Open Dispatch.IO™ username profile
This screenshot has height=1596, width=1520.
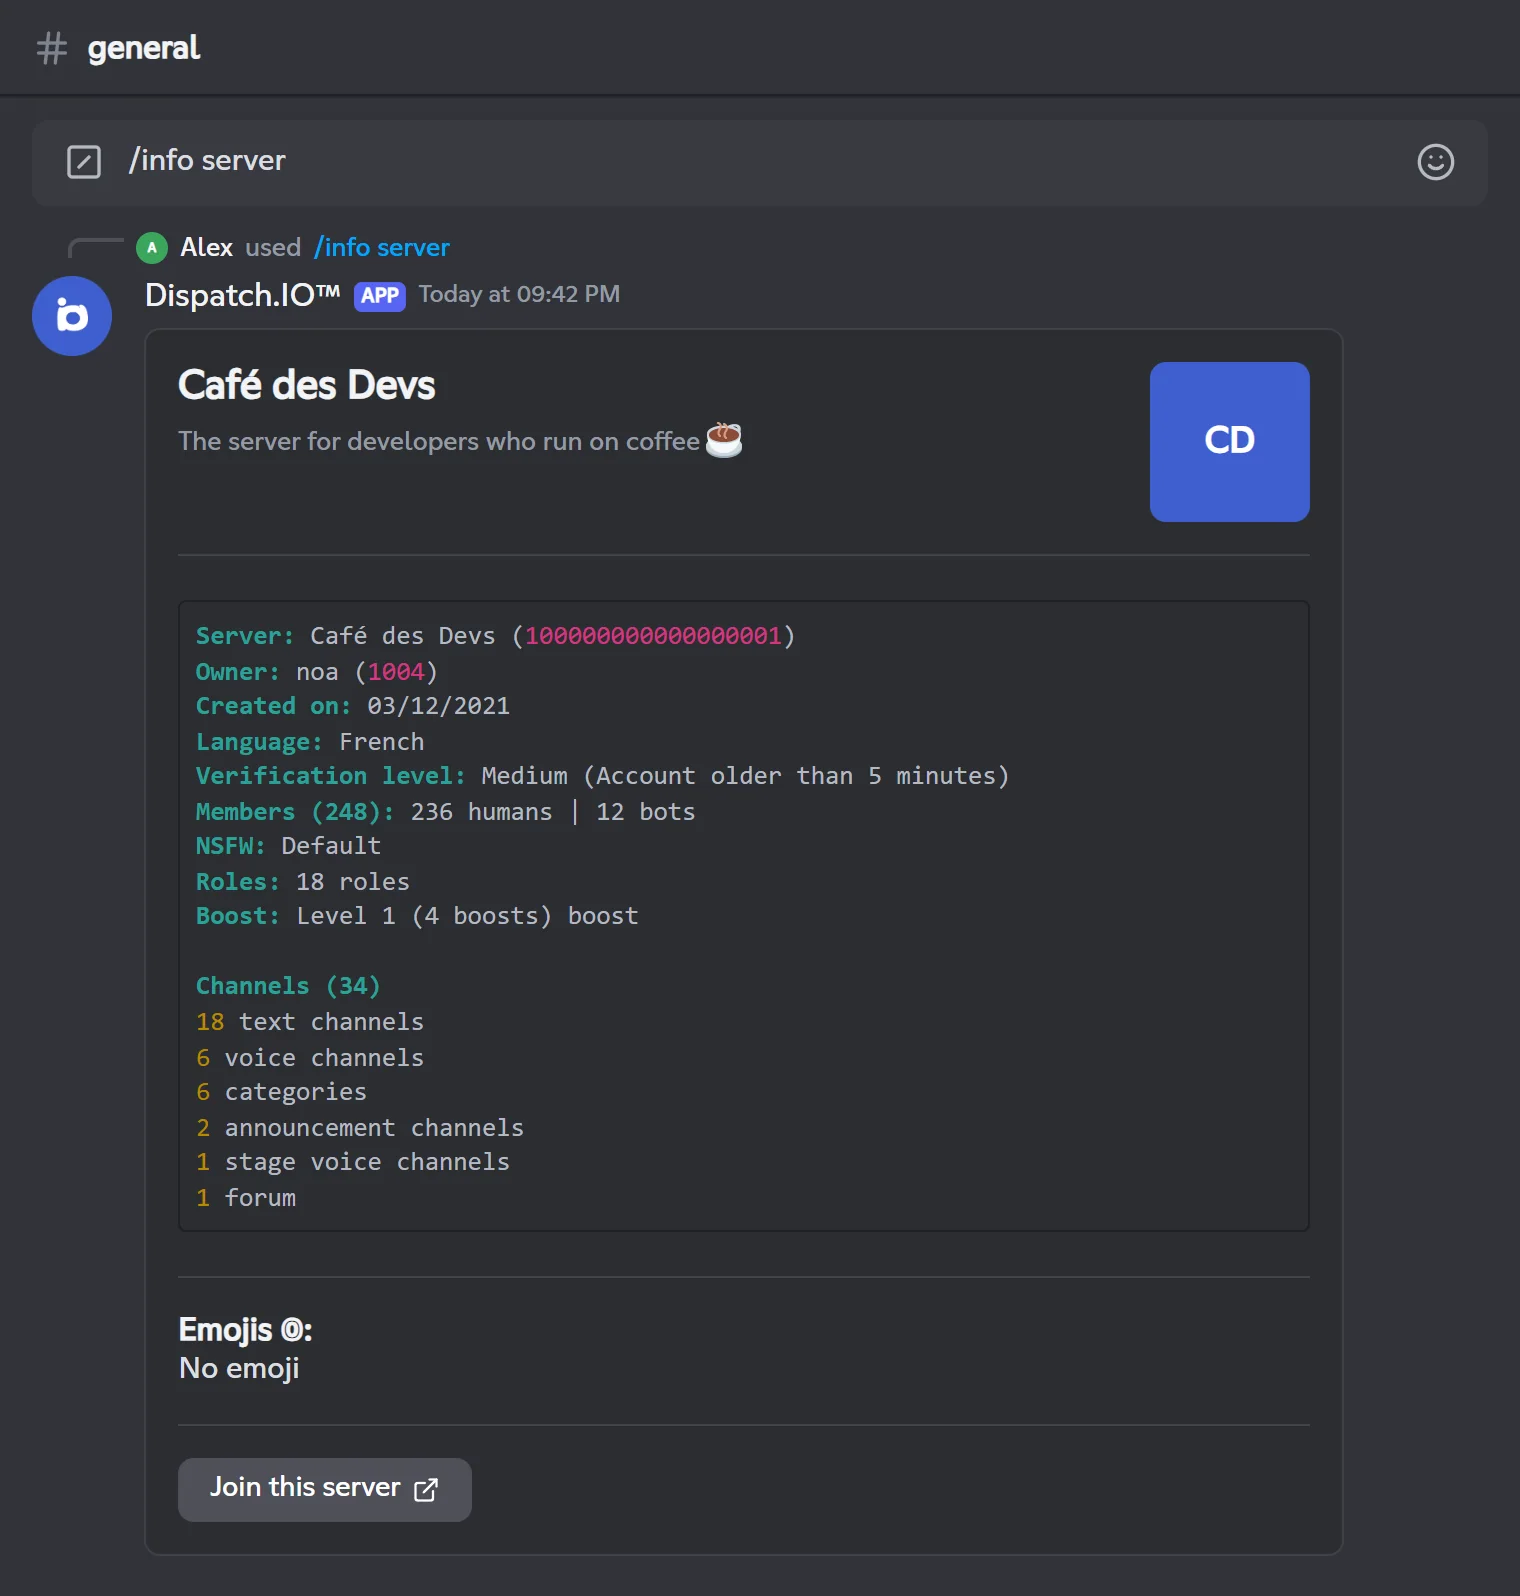point(243,296)
